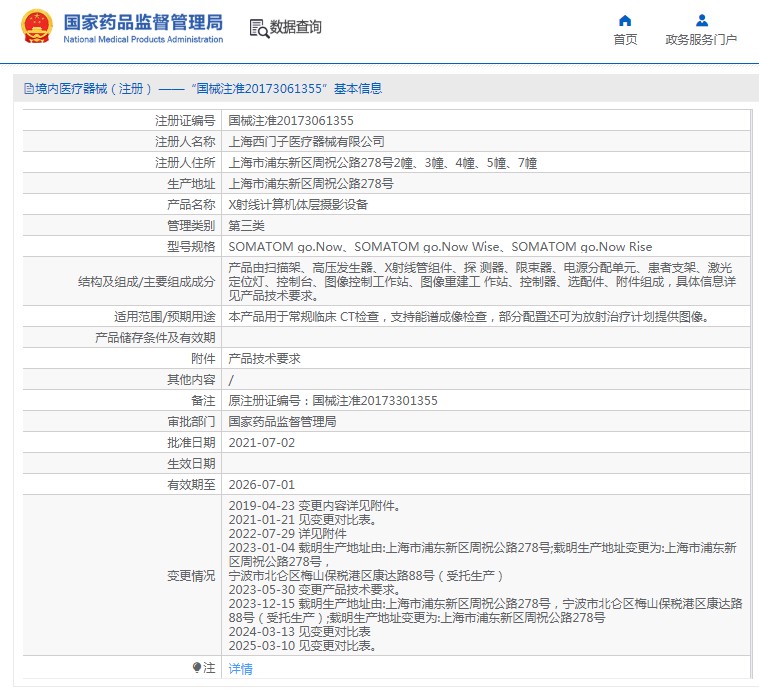Click change entry dated 2023-01-04
Screen dimensions: 759x693
click(x=482, y=555)
